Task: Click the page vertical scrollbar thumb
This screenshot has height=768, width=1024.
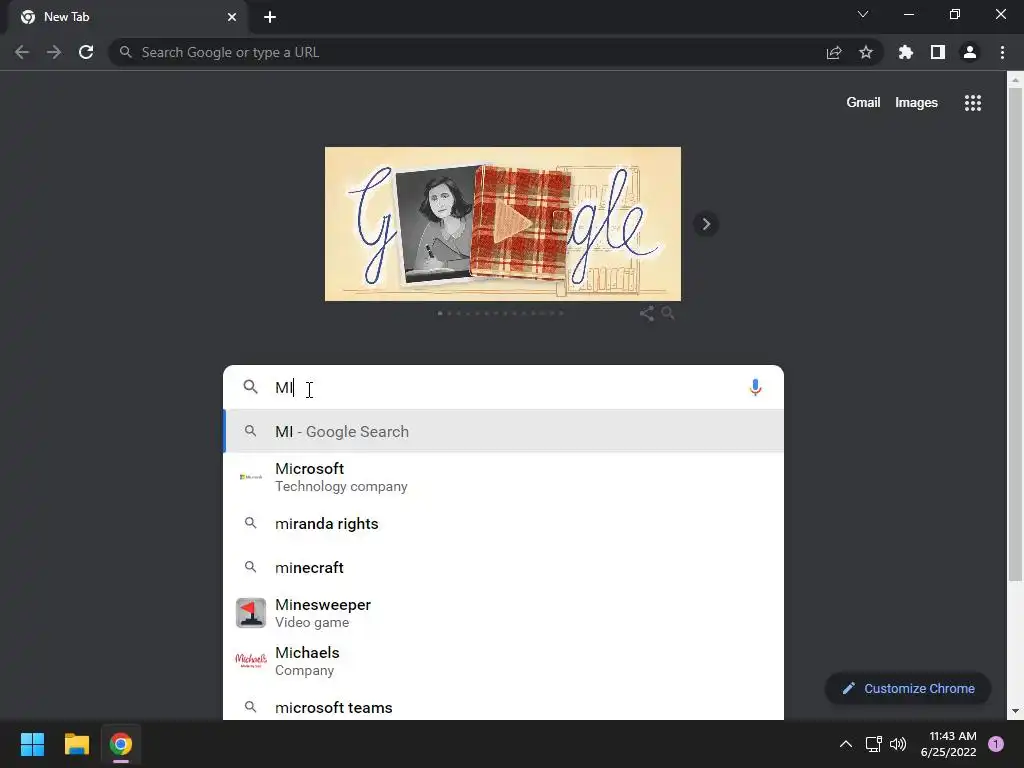Action: [1015, 333]
